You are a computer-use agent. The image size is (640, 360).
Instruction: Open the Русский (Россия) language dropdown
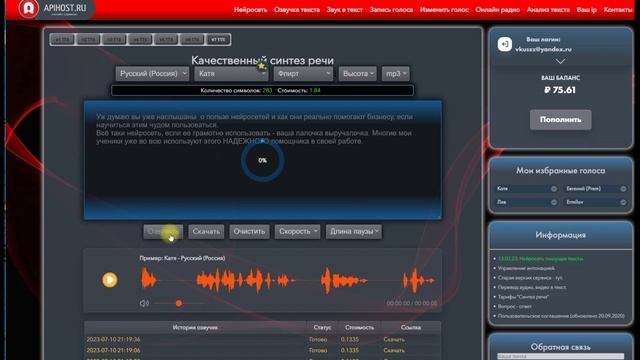point(152,74)
